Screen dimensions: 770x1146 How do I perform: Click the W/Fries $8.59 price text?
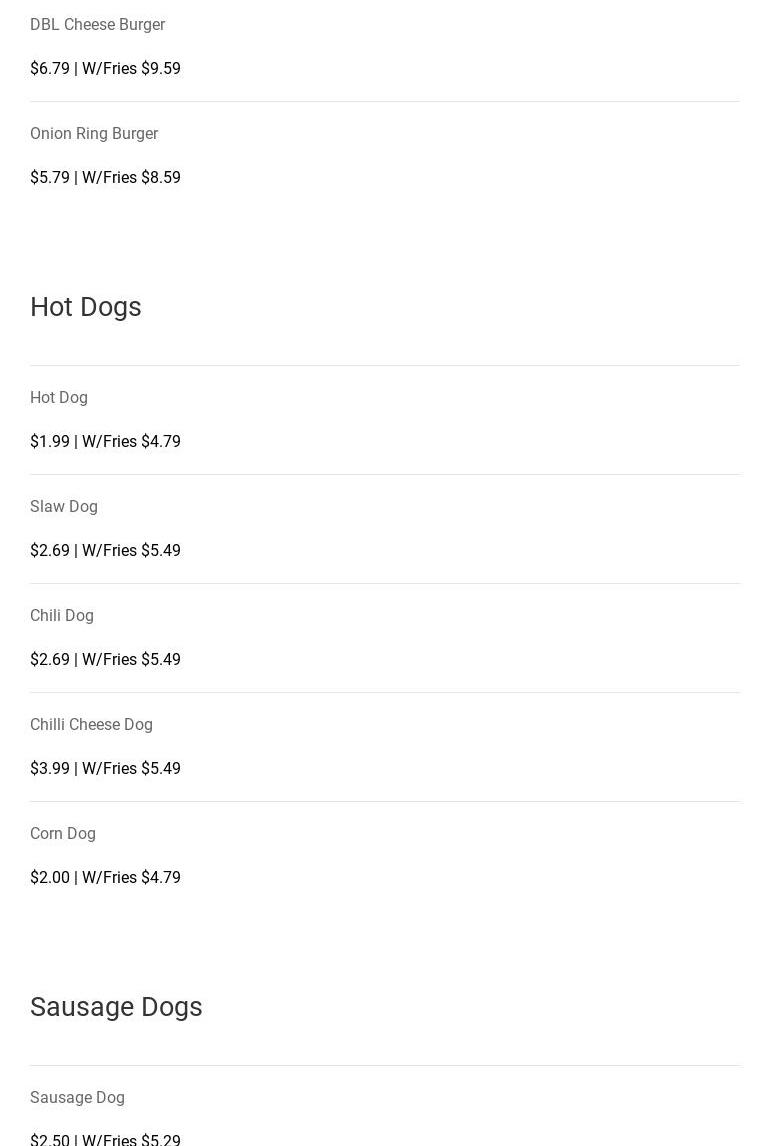pyautogui.click(x=132, y=177)
